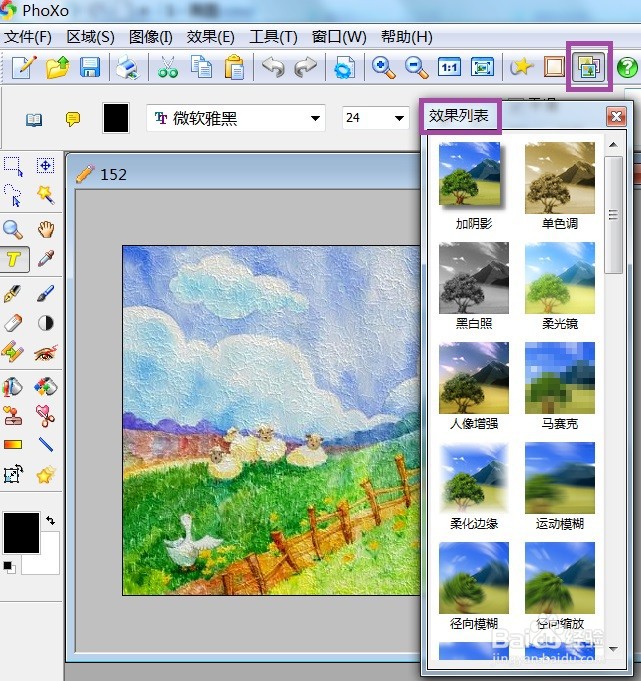Select the rectangle selection tool
The image size is (641, 681).
click(x=13, y=166)
